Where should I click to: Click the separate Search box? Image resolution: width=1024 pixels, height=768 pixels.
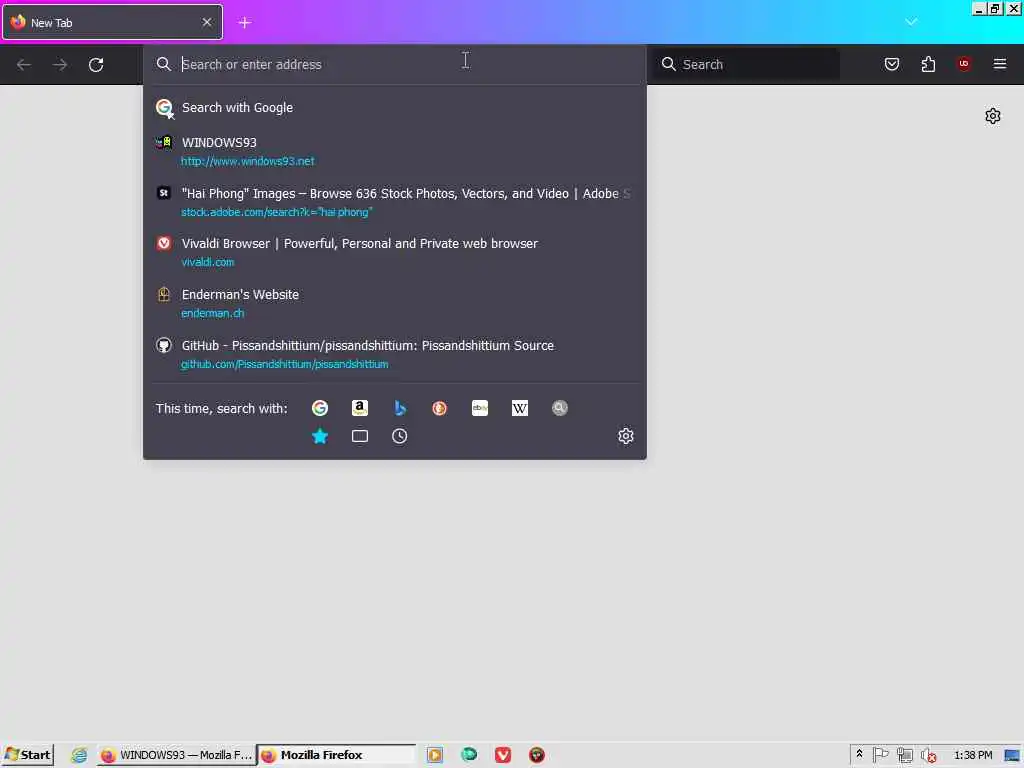pos(747,65)
